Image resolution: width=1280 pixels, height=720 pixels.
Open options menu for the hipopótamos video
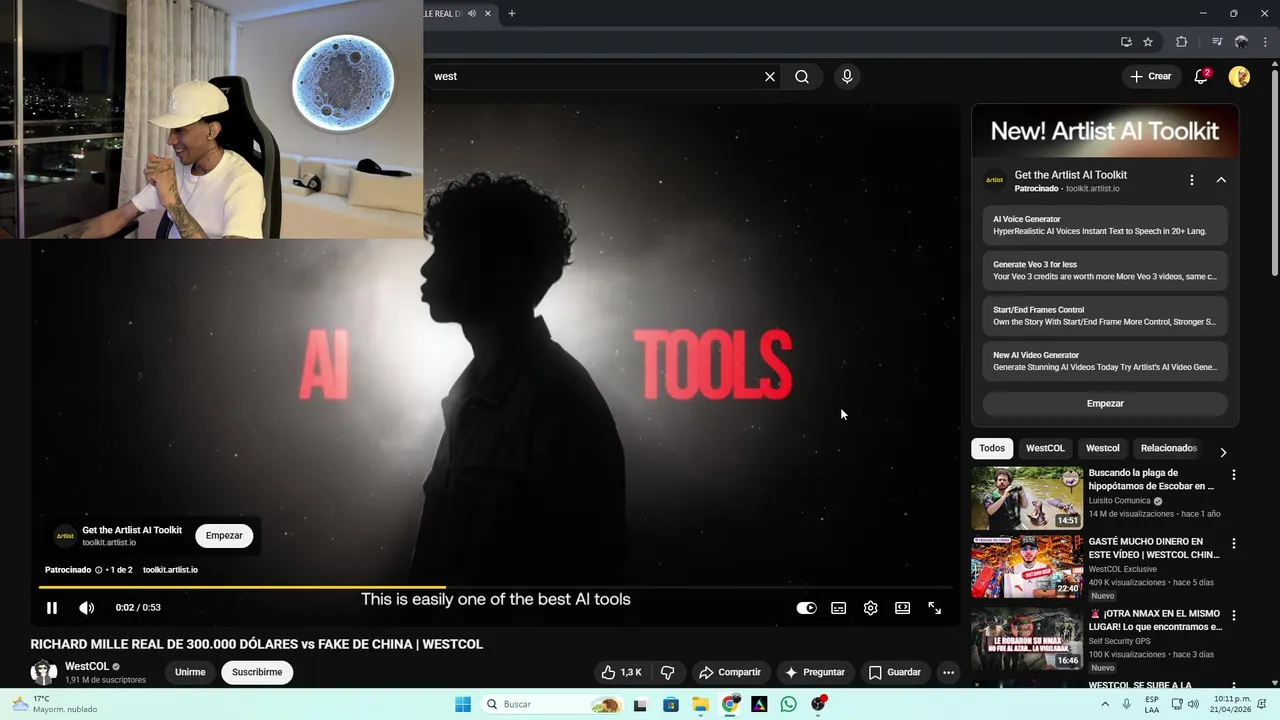(x=1233, y=475)
